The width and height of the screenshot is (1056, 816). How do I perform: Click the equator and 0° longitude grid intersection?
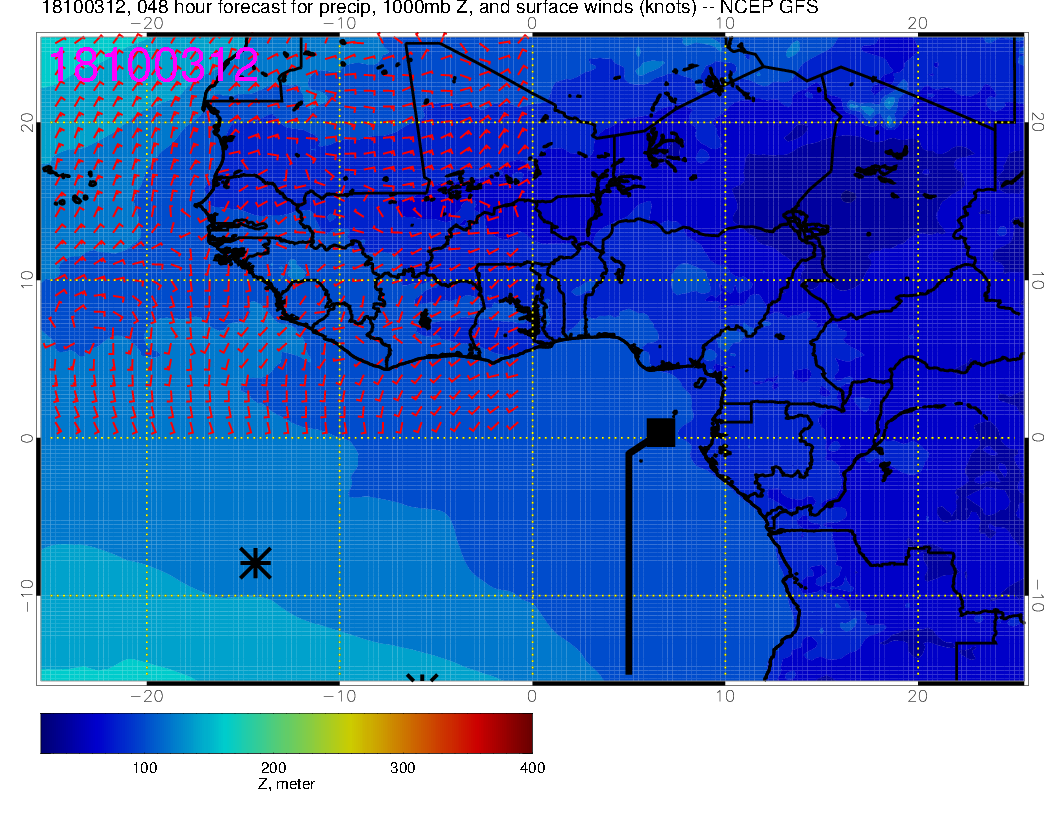[x=532, y=438]
